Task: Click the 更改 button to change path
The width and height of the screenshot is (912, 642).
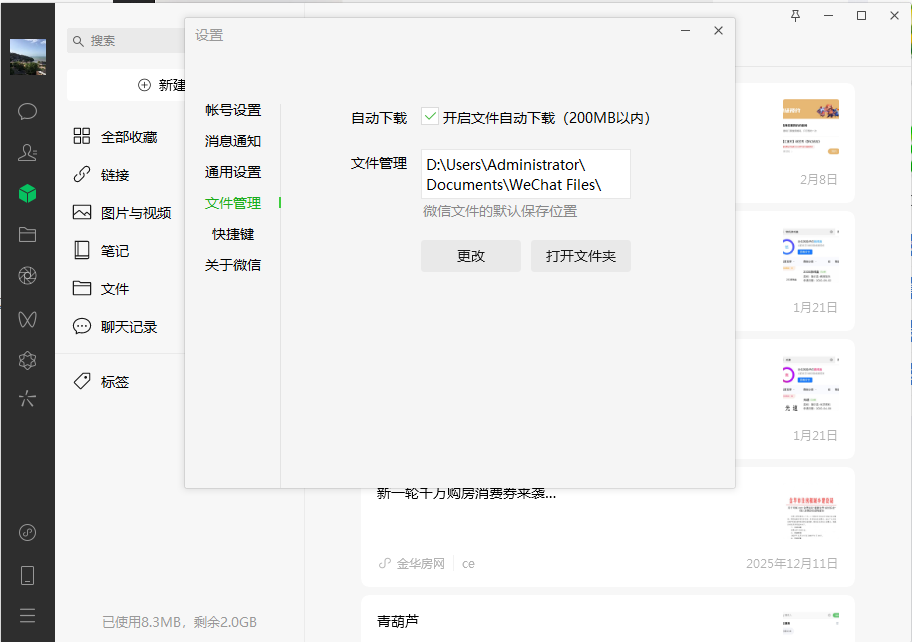Action: 470,256
